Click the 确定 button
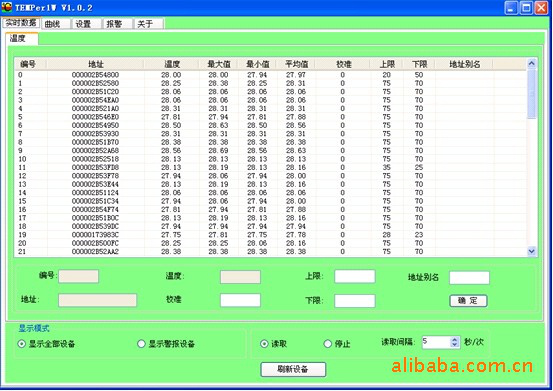Image resolution: width=553 pixels, height=391 pixels. (x=468, y=301)
